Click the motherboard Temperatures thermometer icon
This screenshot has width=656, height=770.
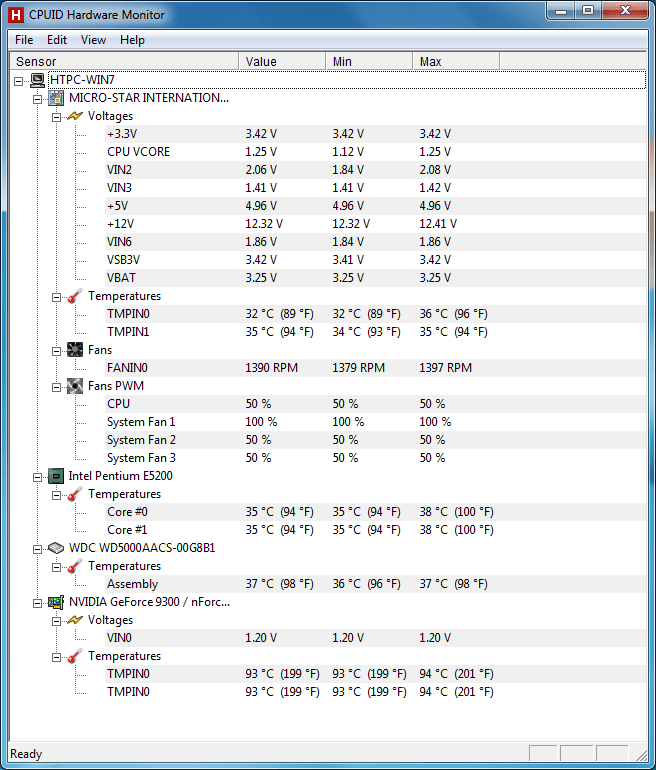point(75,296)
